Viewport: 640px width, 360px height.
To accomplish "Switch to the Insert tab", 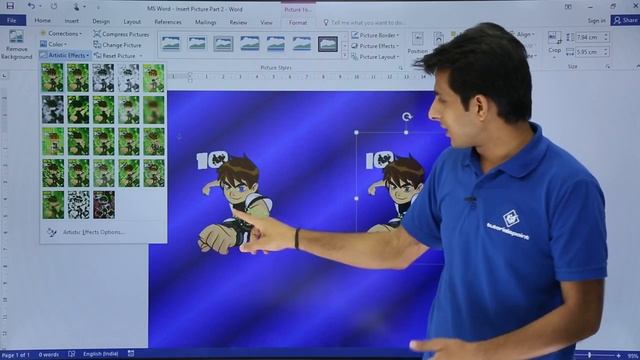I will [71, 21].
